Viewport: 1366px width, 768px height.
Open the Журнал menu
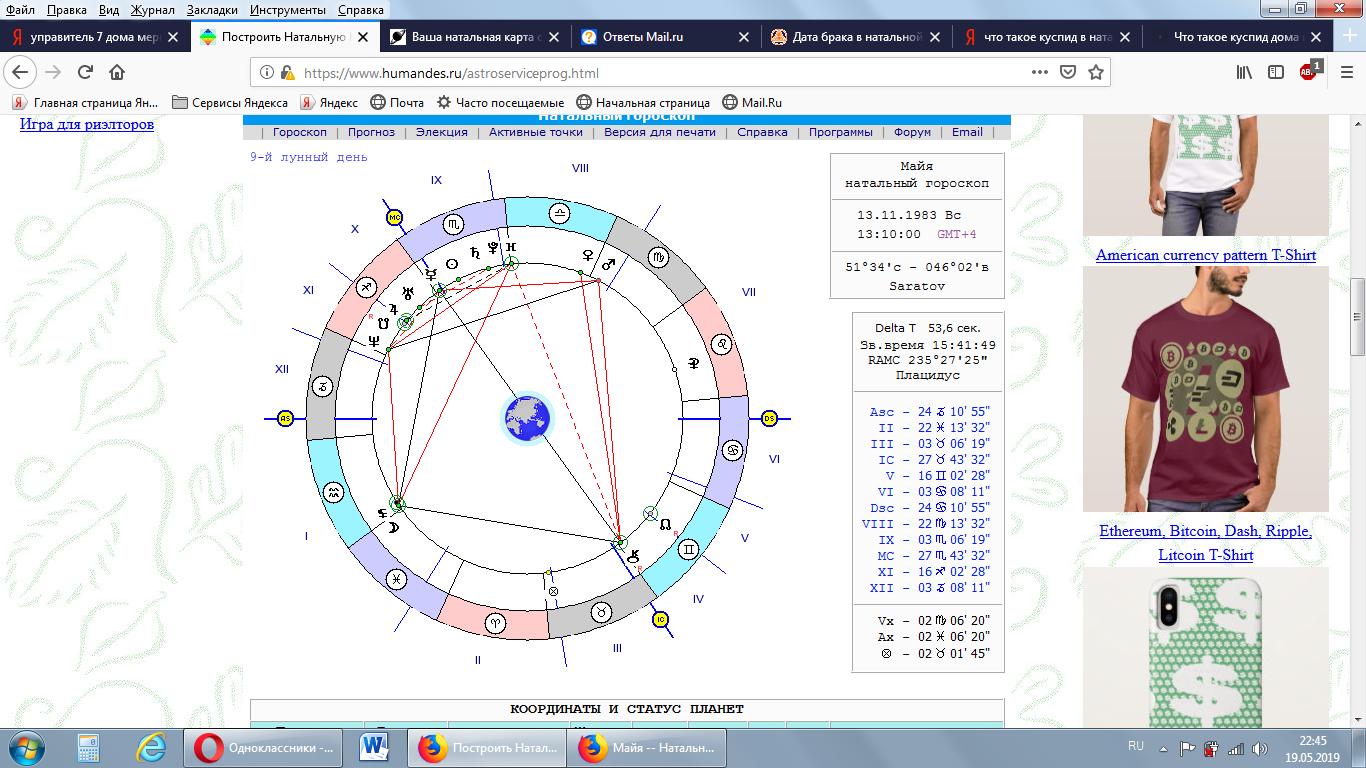pyautogui.click(x=152, y=10)
